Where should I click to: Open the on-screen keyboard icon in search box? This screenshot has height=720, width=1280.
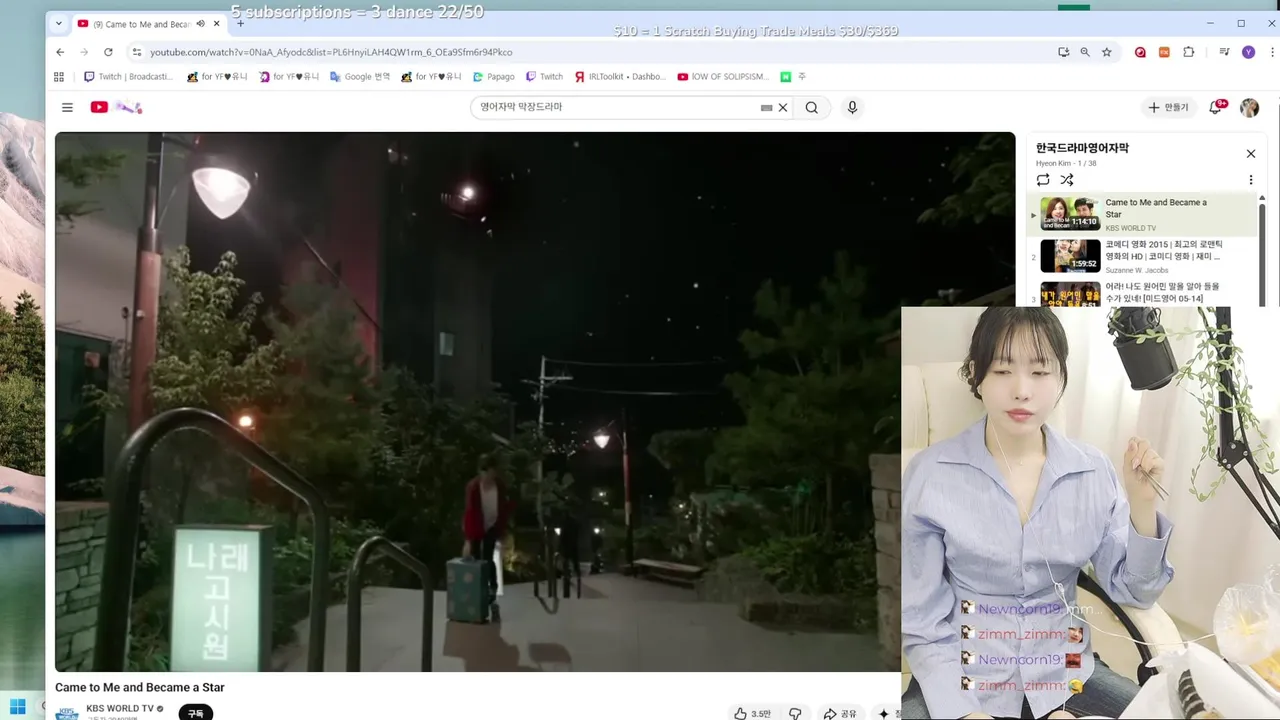pos(767,107)
